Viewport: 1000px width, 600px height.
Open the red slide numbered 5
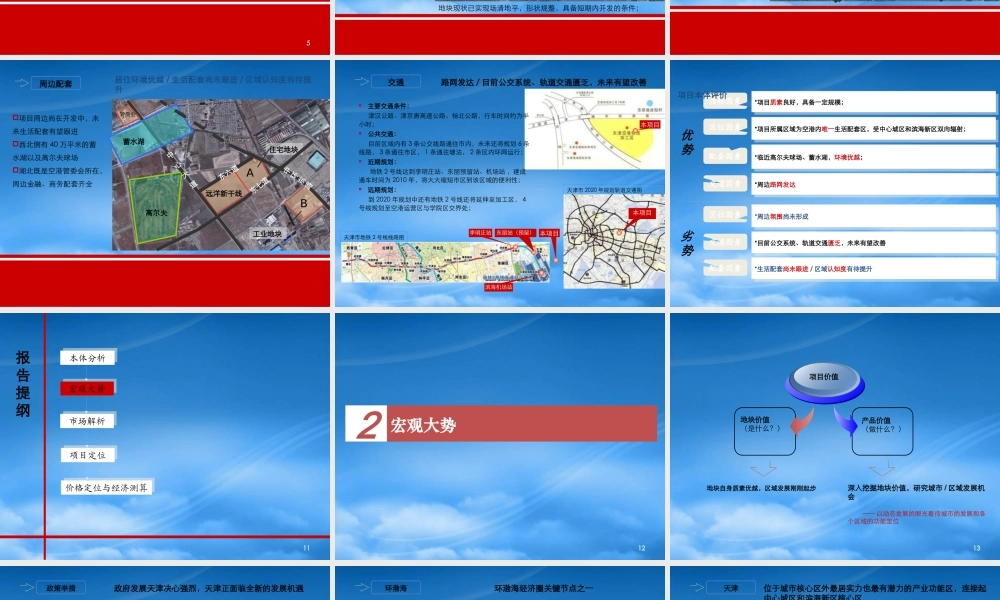pyautogui.click(x=165, y=27)
